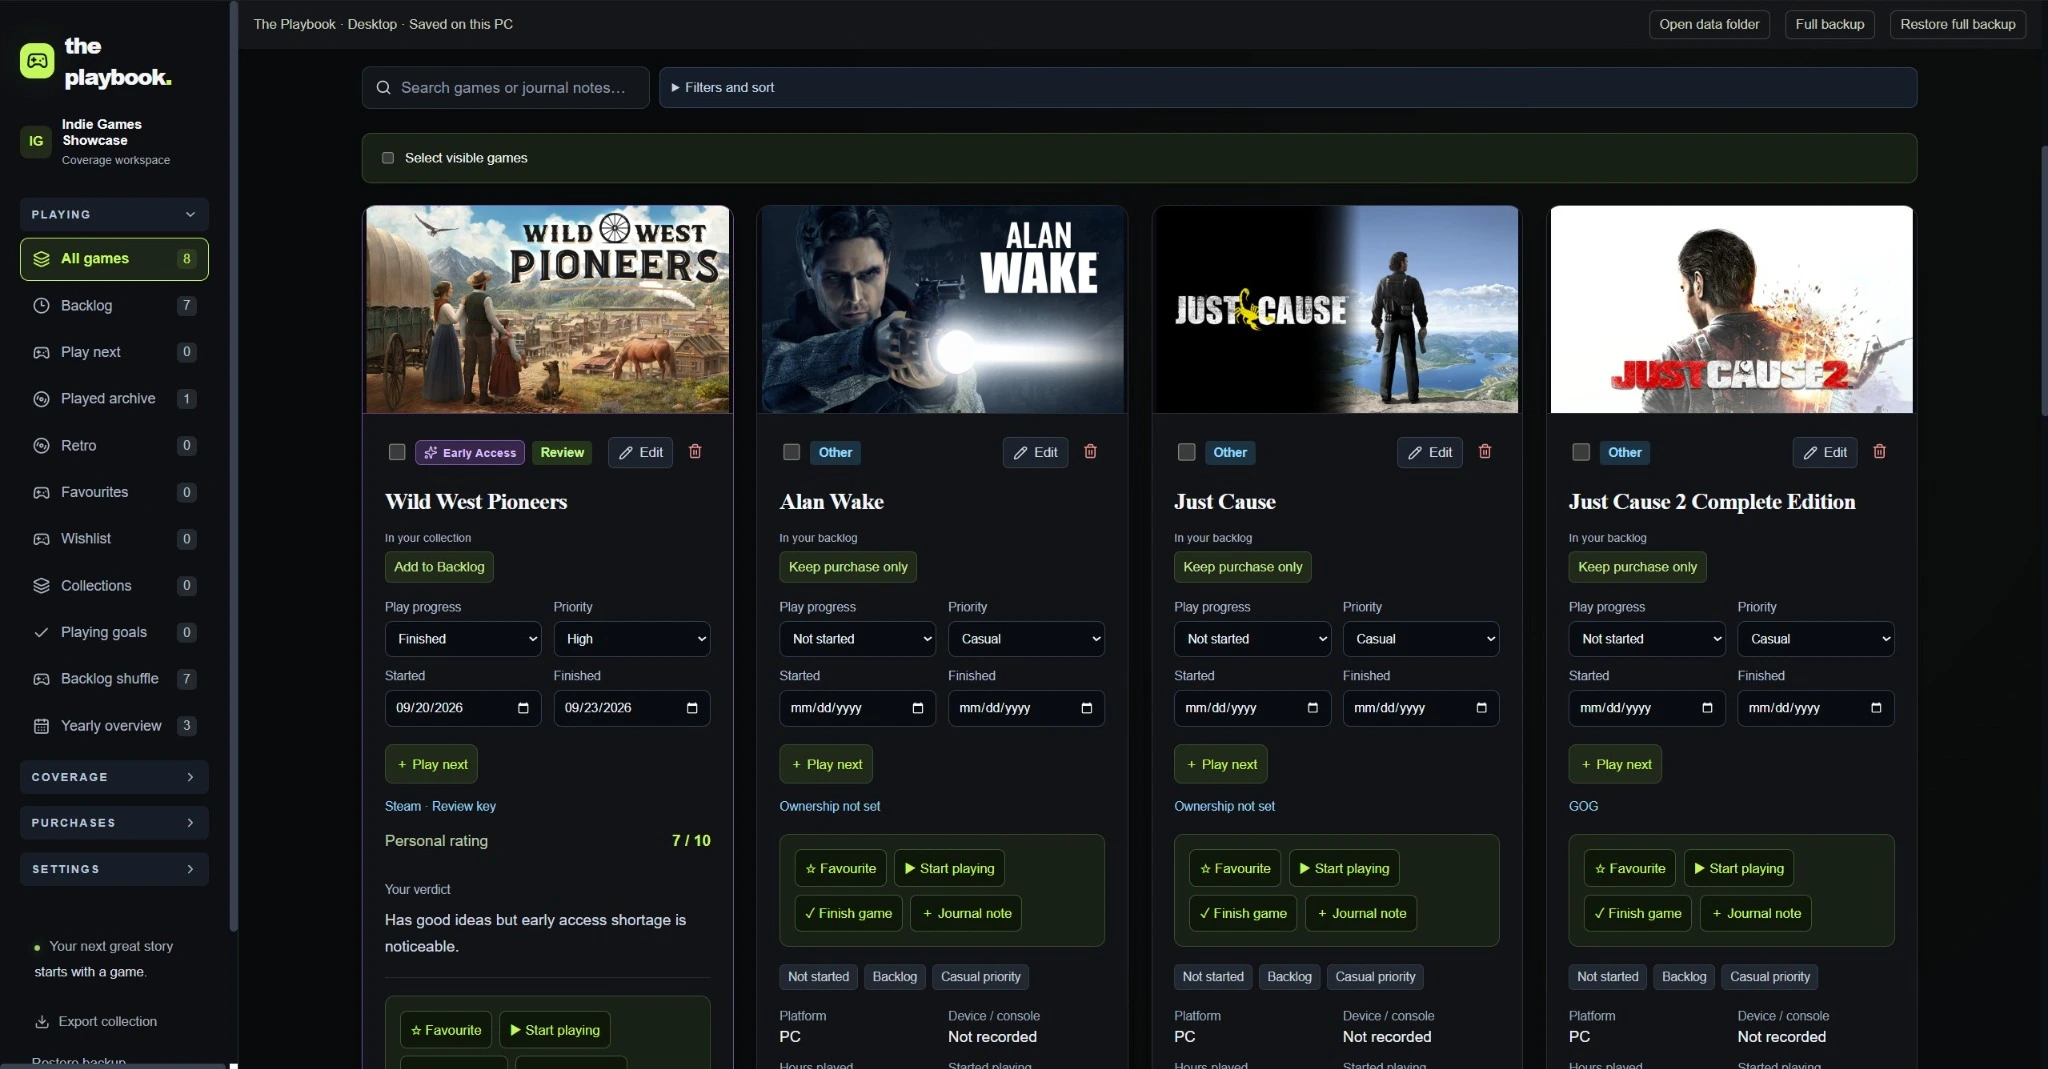Remove Just Cause 2 Complete Edition via trash icon
This screenshot has height=1069, width=2048.
(x=1879, y=452)
